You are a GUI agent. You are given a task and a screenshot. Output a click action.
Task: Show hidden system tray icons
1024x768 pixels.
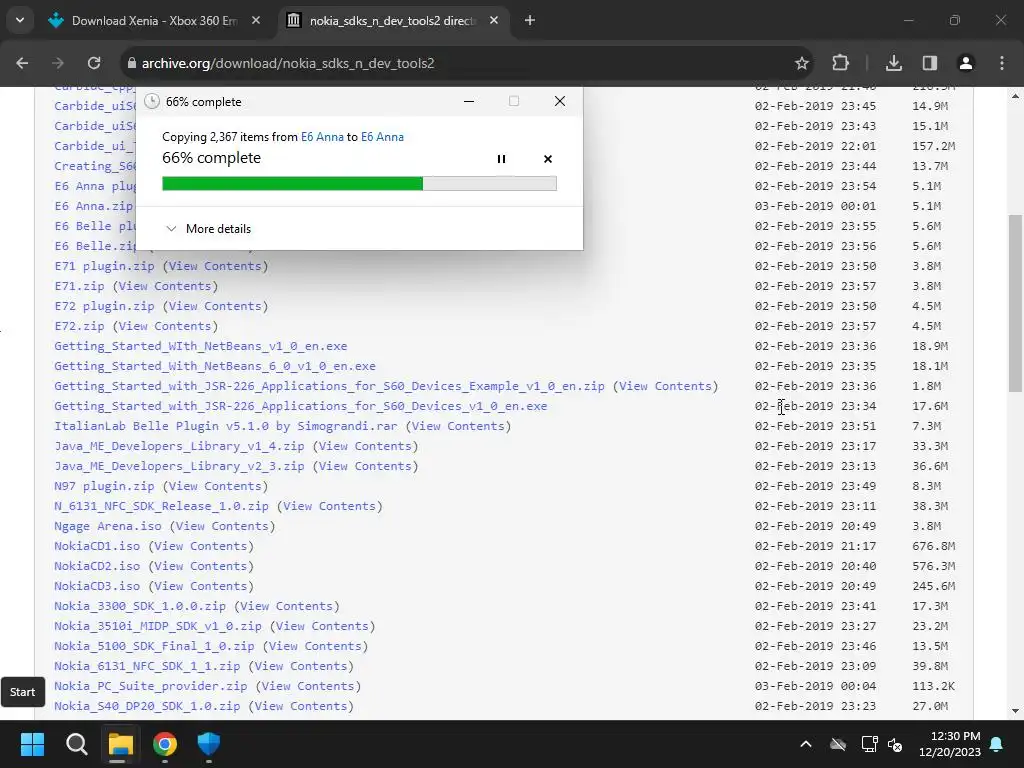coord(806,744)
